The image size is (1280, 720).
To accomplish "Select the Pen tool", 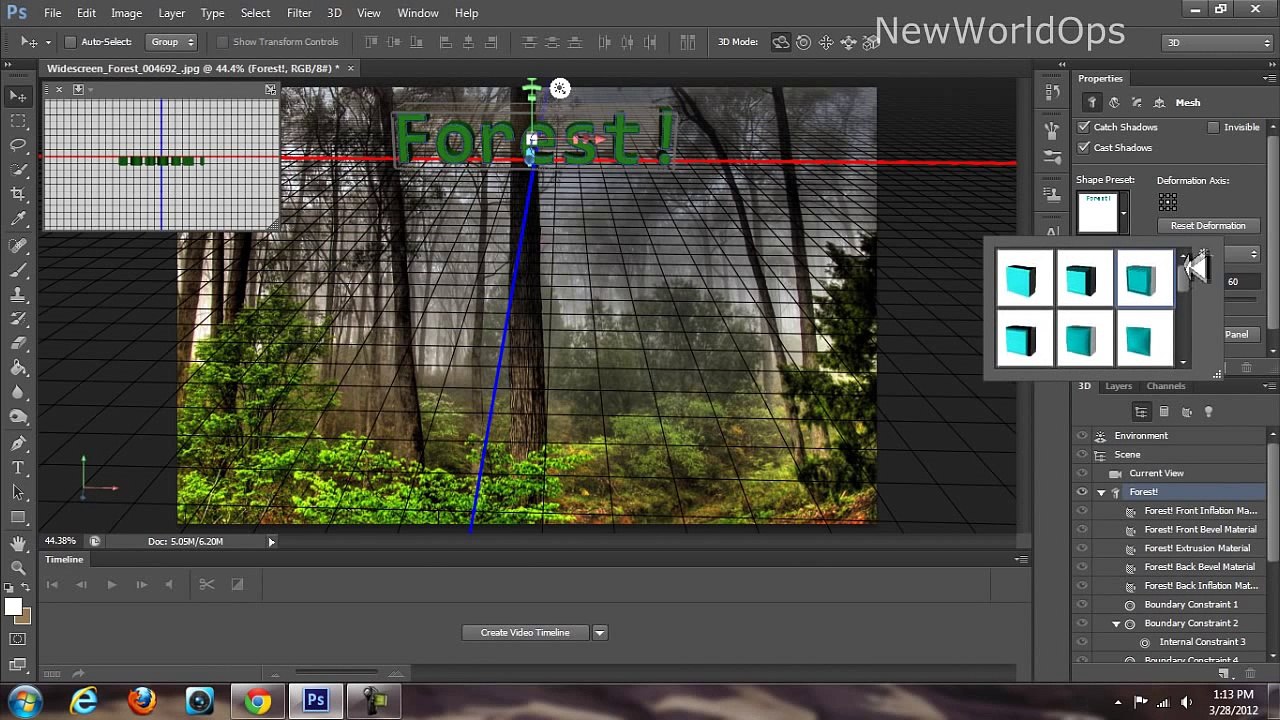I will 18,443.
